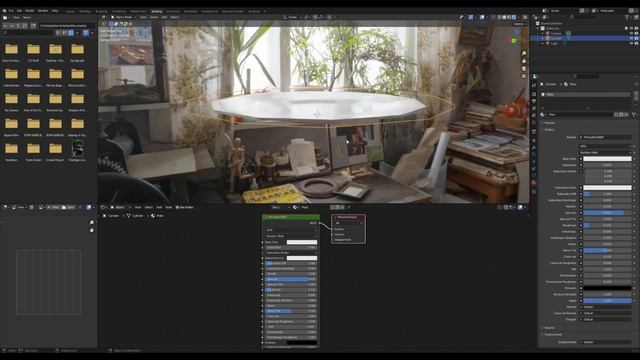Open file browser editor type icon
The width and height of the screenshot is (640, 360).
point(5,18)
